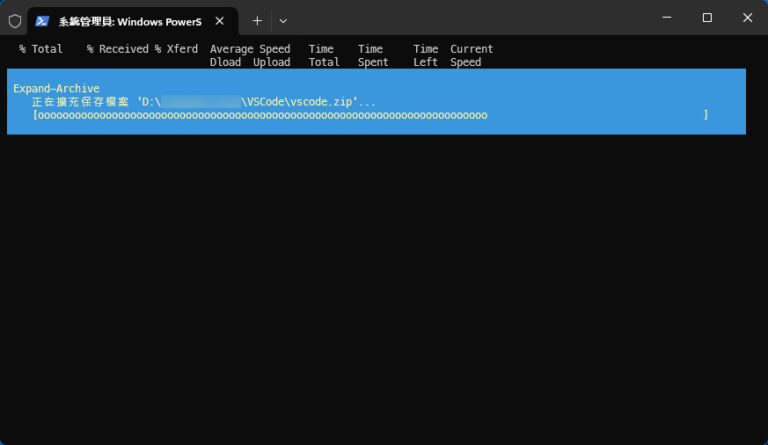This screenshot has height=445, width=768.
Task: Close the terminal window
Action: 747,18
